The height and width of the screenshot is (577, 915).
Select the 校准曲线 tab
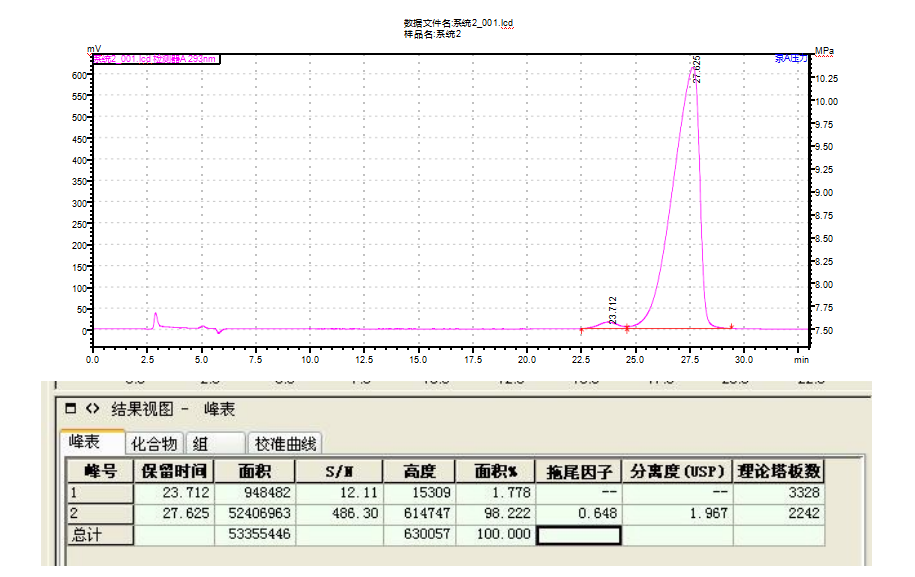click(x=286, y=443)
